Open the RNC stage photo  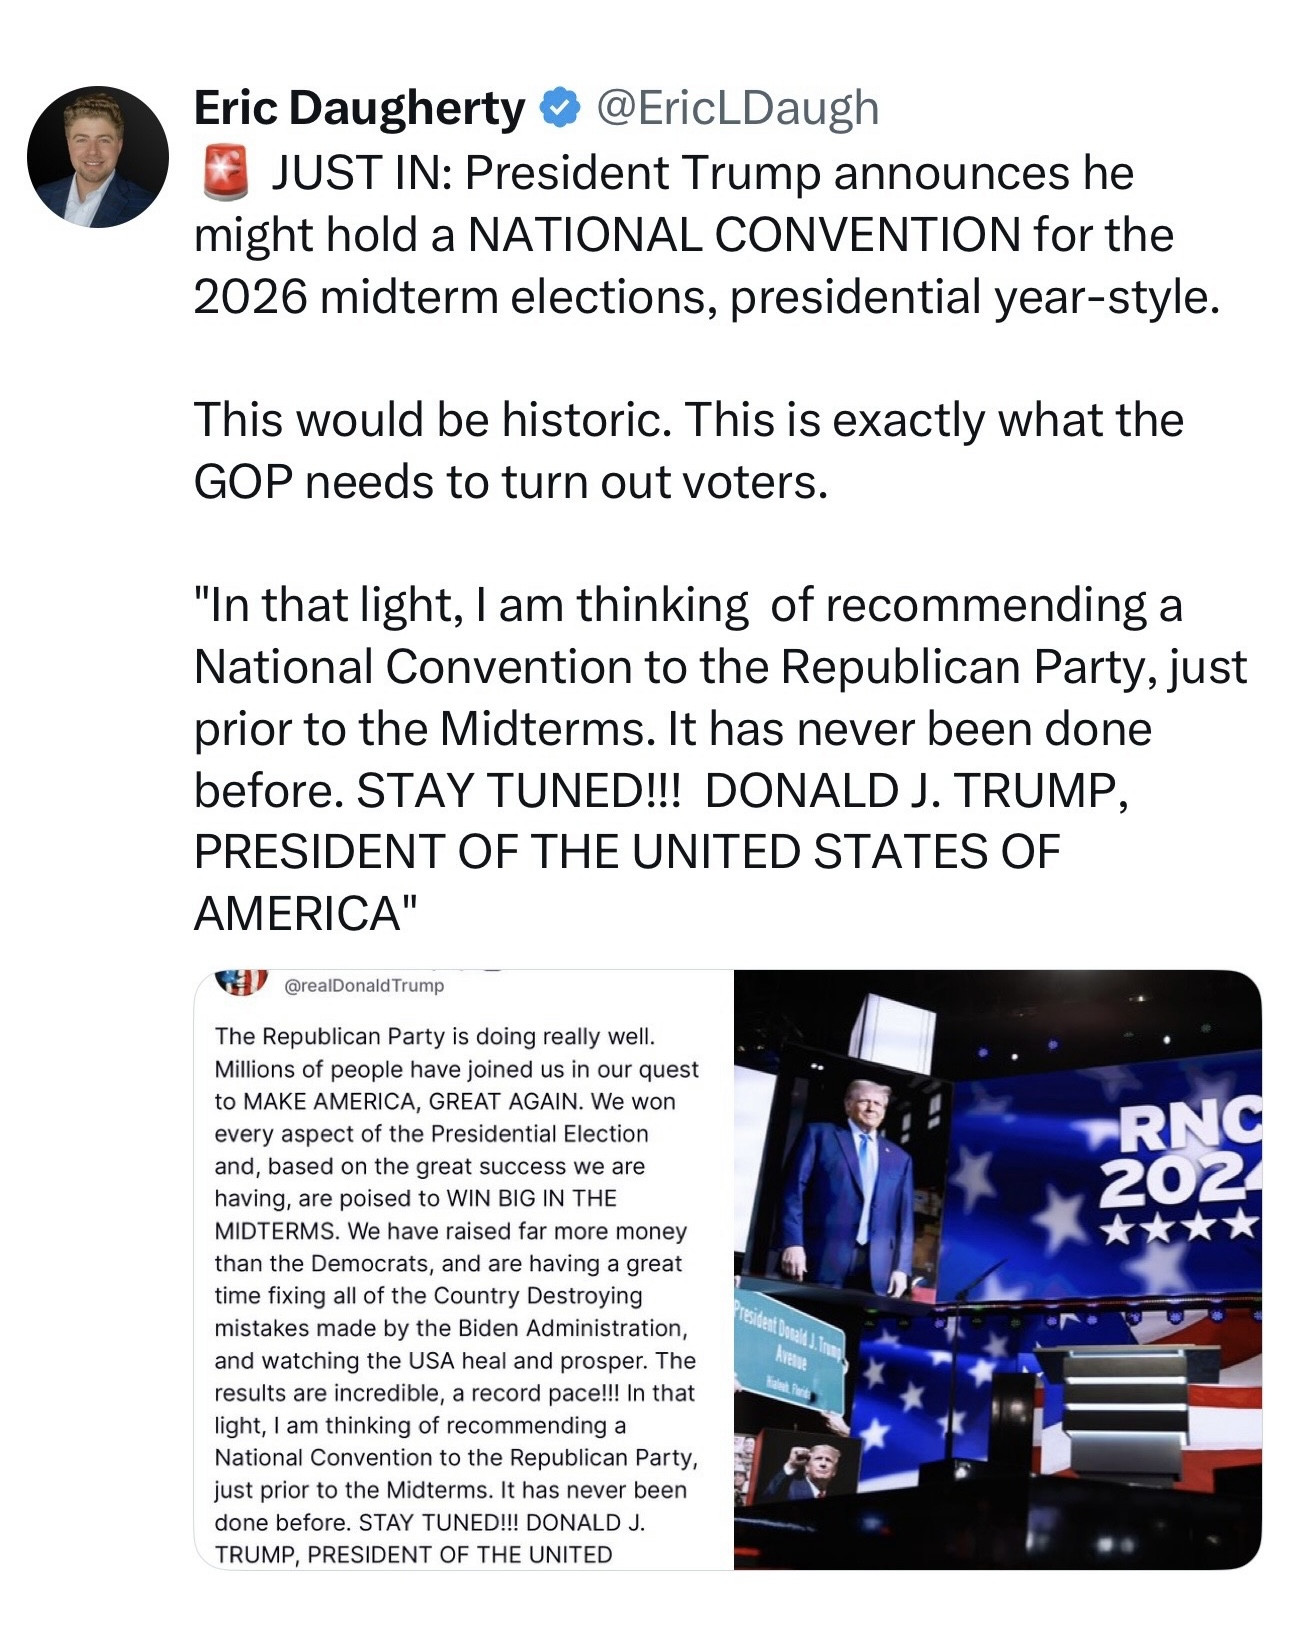(x=998, y=1269)
